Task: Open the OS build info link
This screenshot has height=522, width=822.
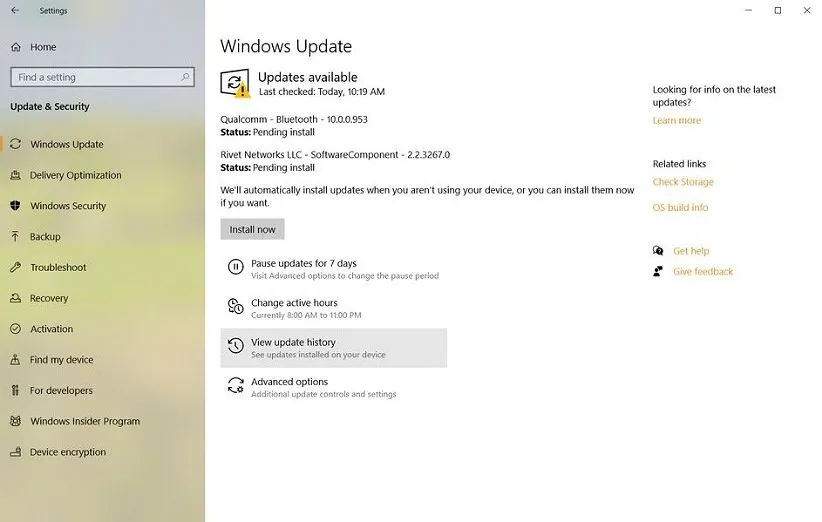Action: click(680, 207)
